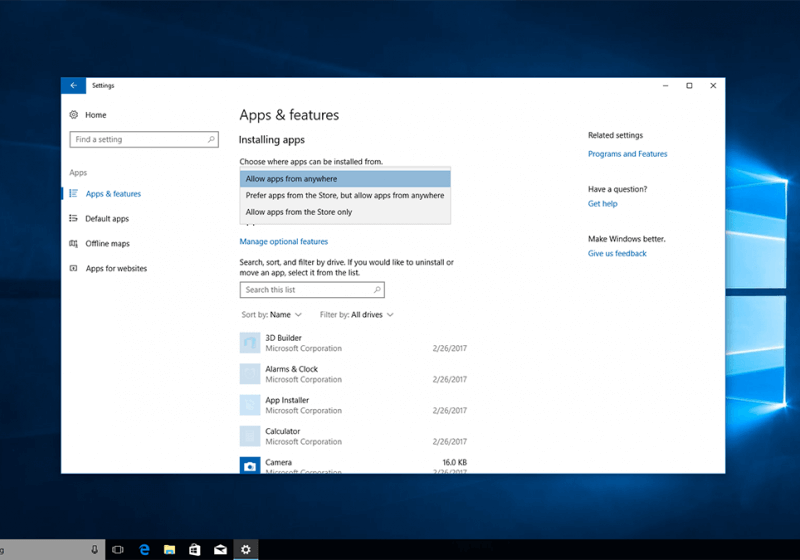Launch Microsoft Edge from the taskbar
The image size is (800, 560).
(x=144, y=550)
